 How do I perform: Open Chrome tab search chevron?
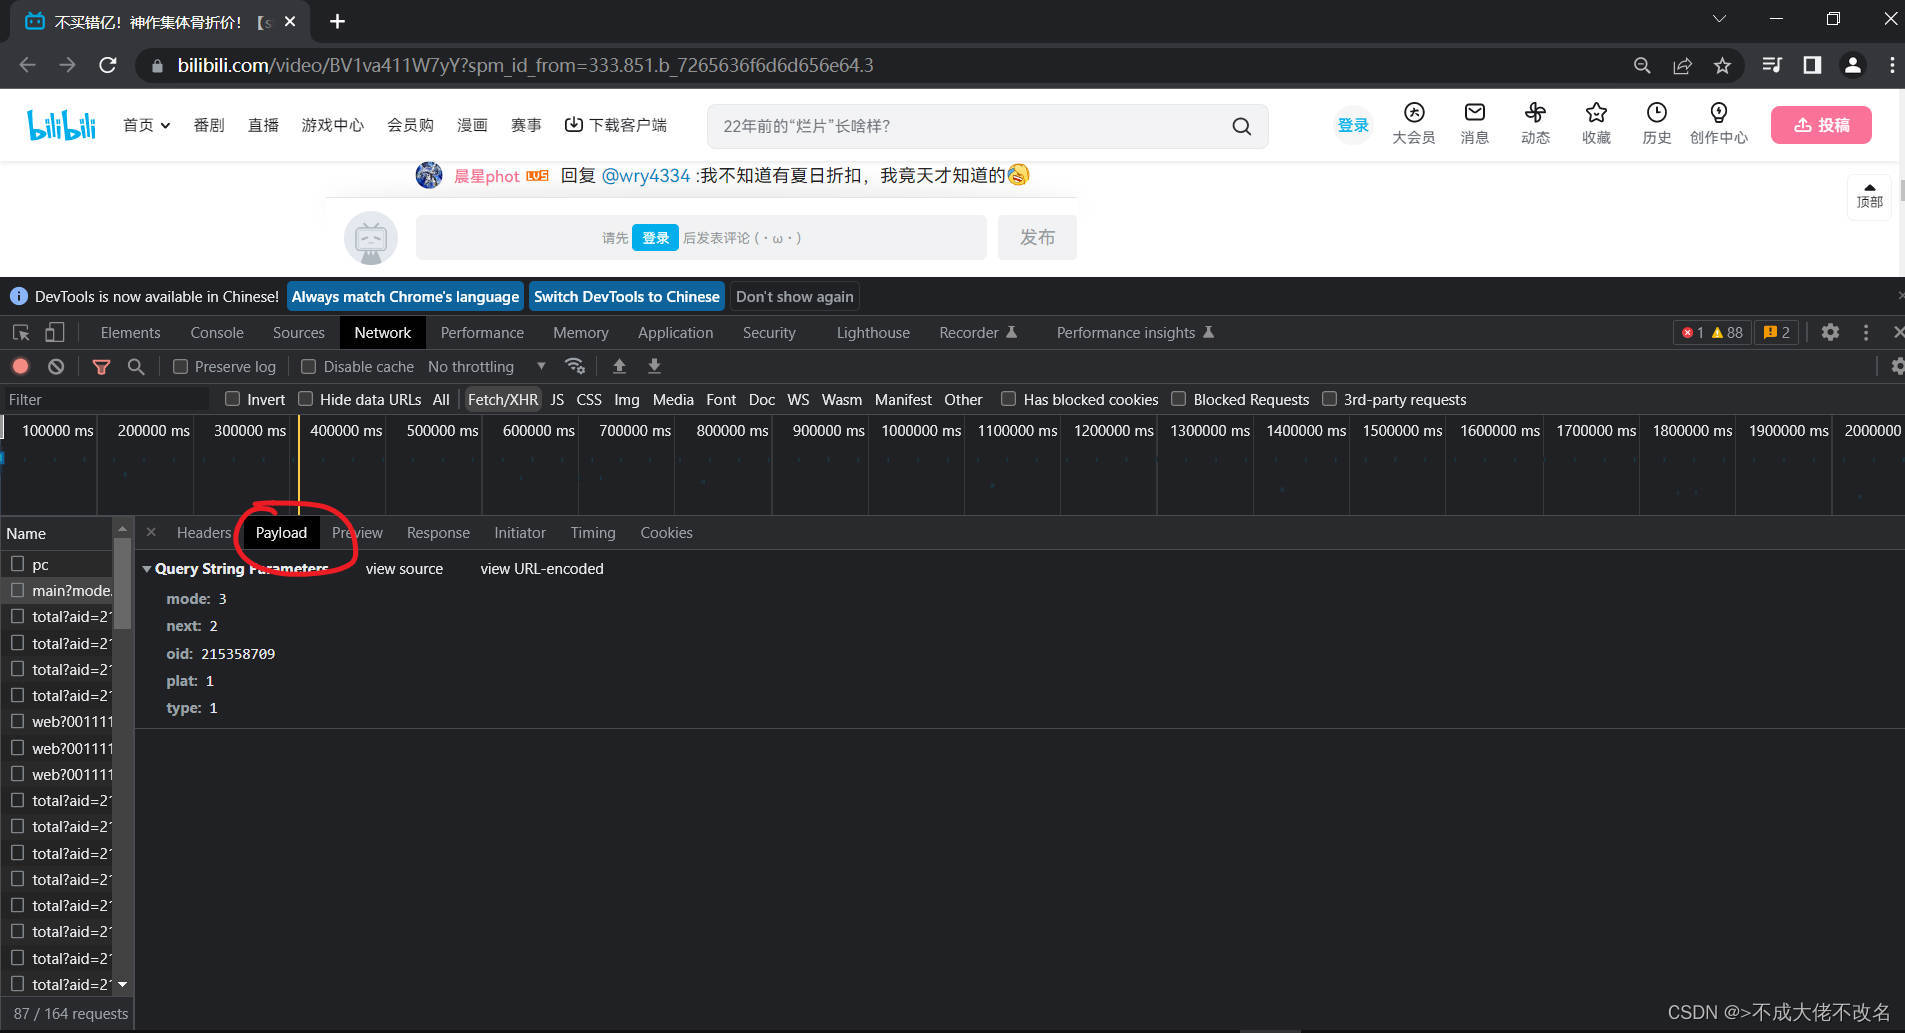point(1719,19)
